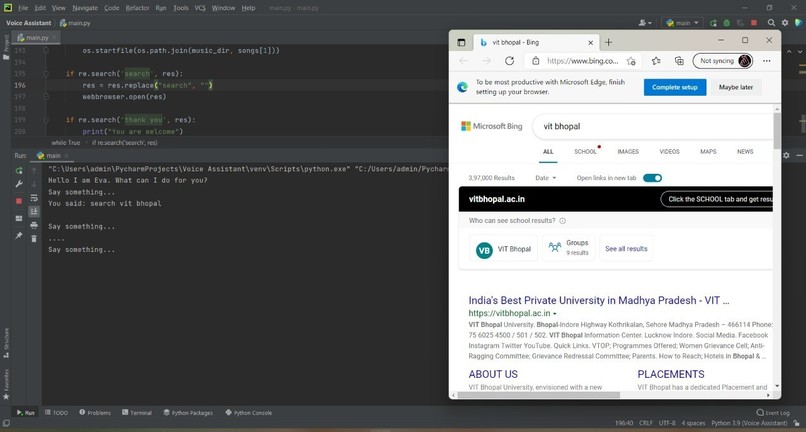
Task: Click the Bing search box with vit bhopal
Action: click(x=653, y=127)
